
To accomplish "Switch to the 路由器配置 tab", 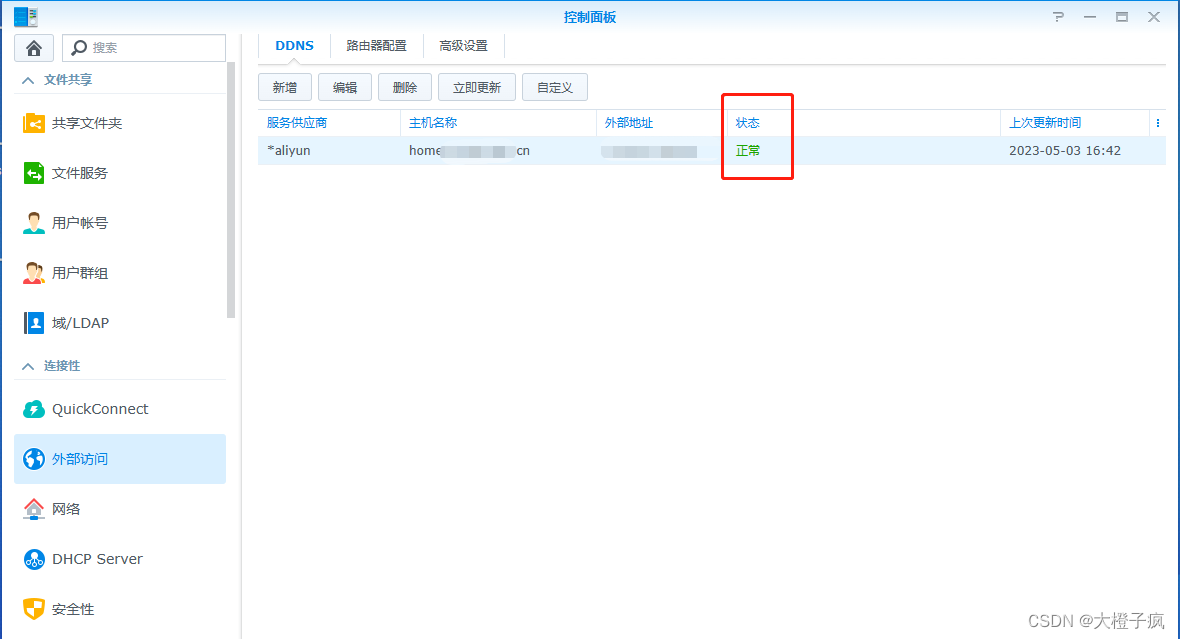I will point(376,45).
